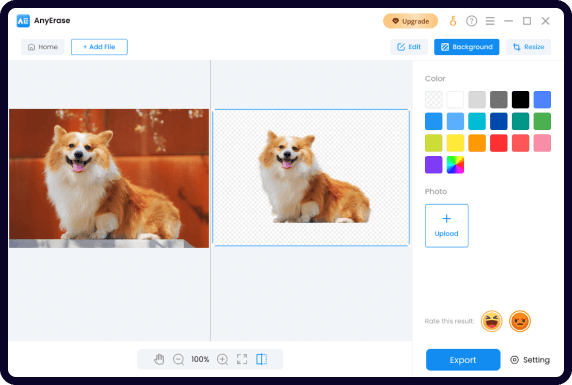
Task: Maximize the AnyErase window
Action: click(527, 21)
